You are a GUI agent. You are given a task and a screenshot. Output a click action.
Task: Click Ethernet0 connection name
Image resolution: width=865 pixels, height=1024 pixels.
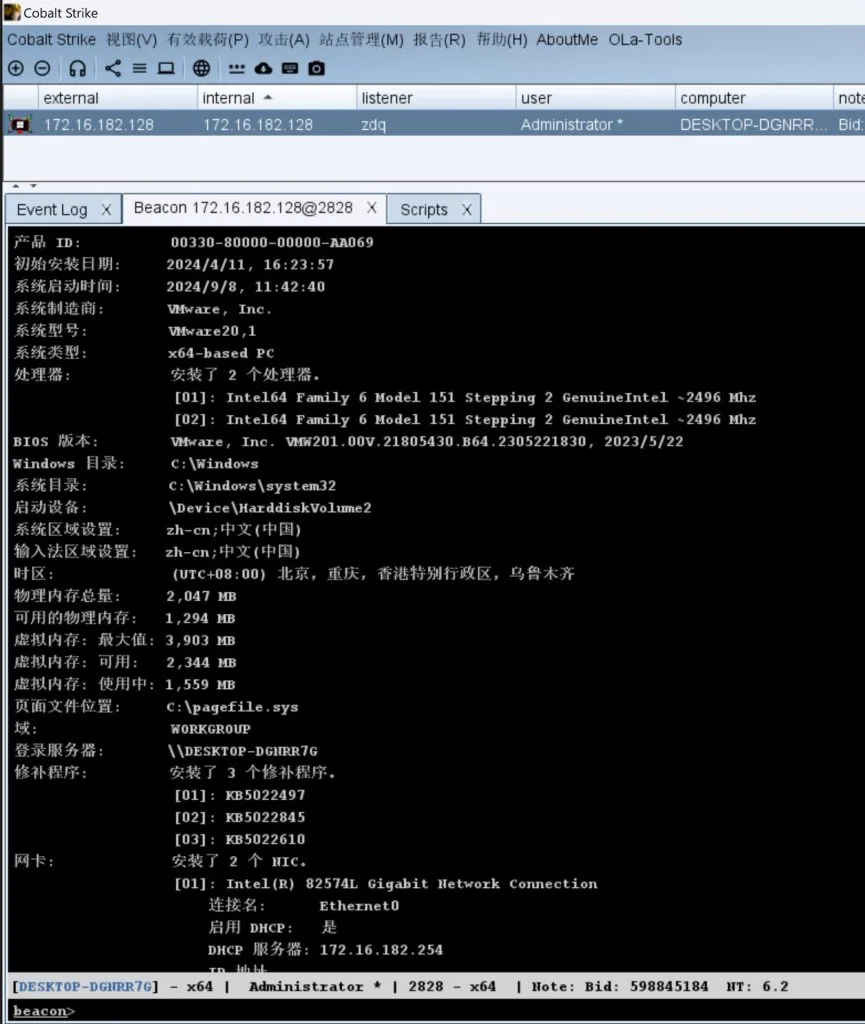[x=359, y=906]
